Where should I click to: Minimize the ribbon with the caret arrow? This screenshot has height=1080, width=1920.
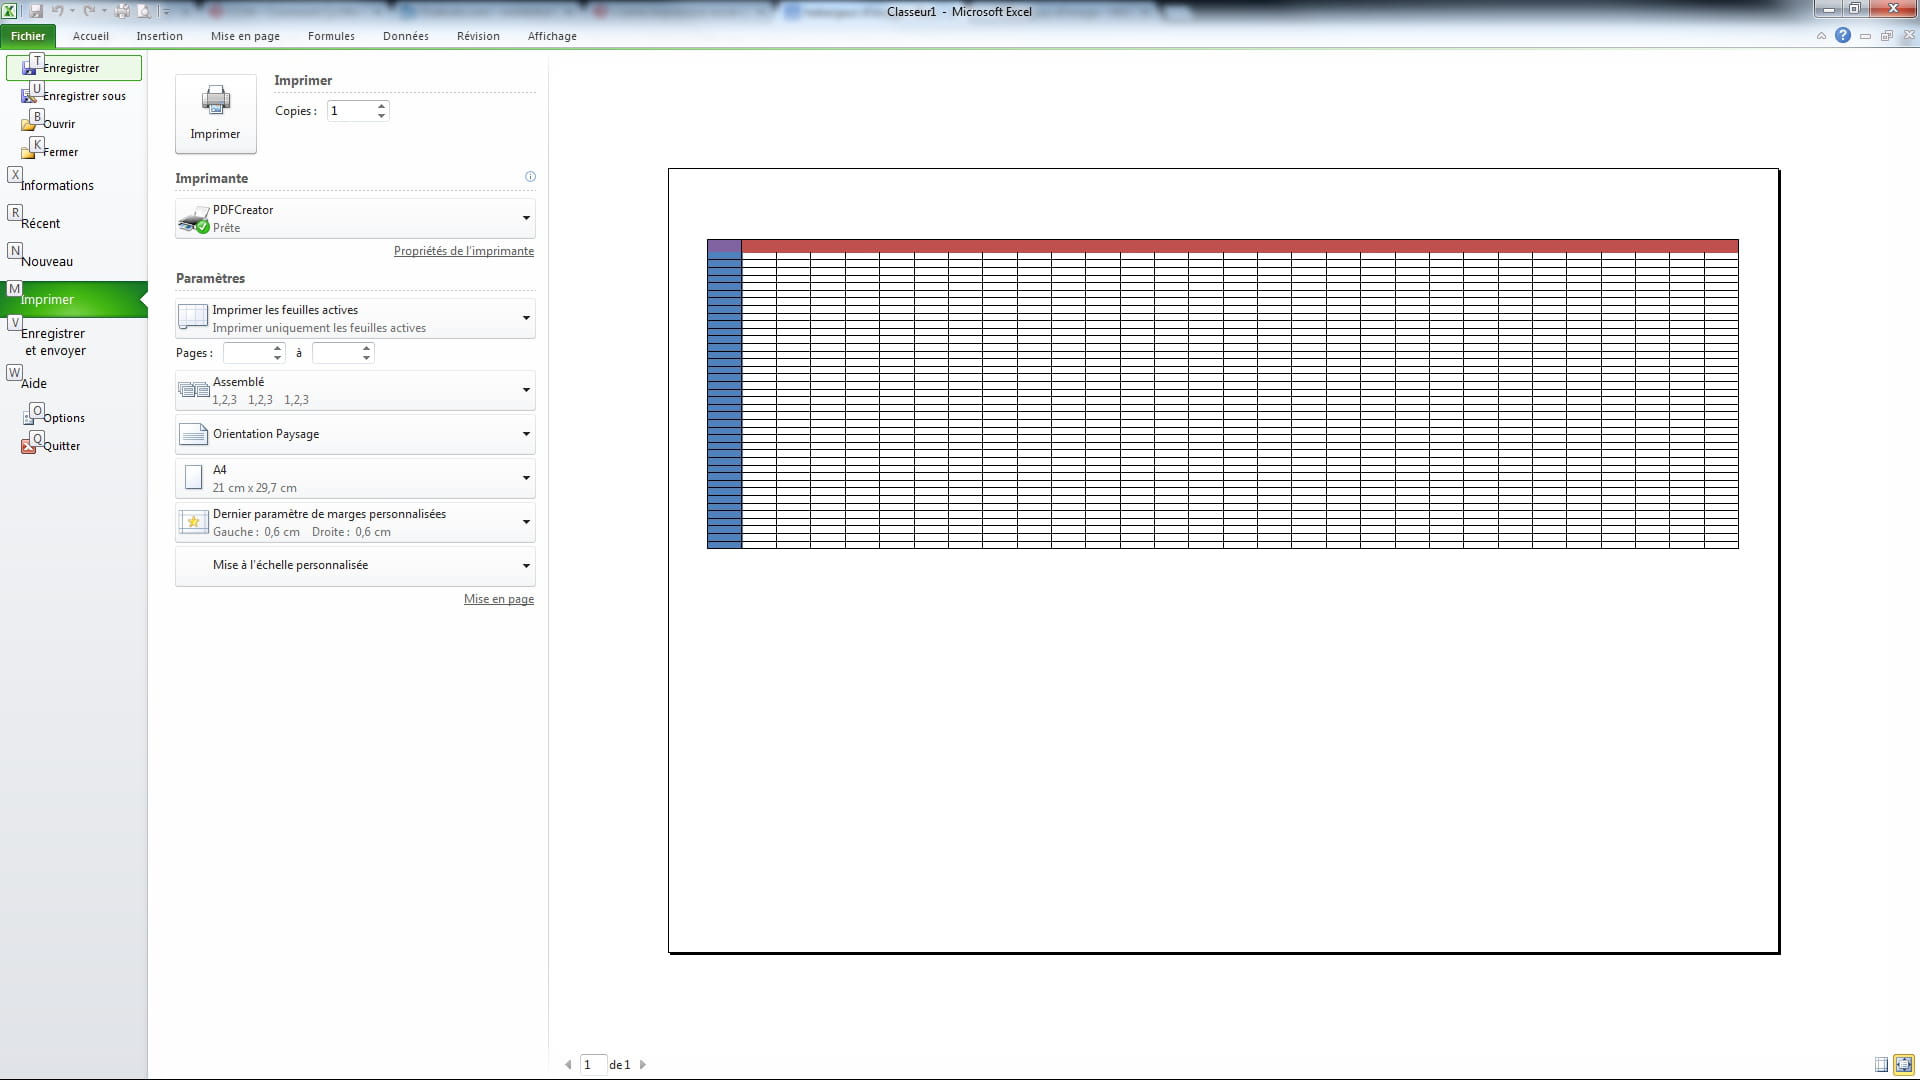tap(1820, 36)
